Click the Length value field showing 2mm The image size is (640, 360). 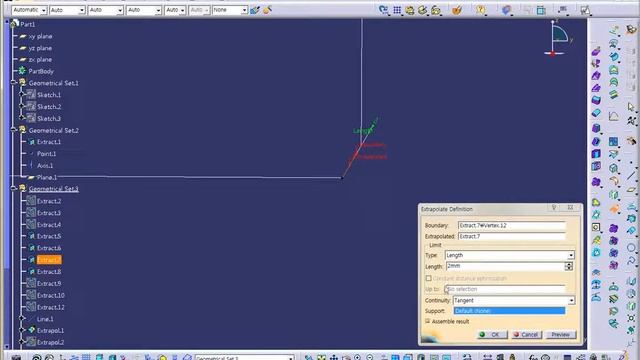pyautogui.click(x=505, y=266)
